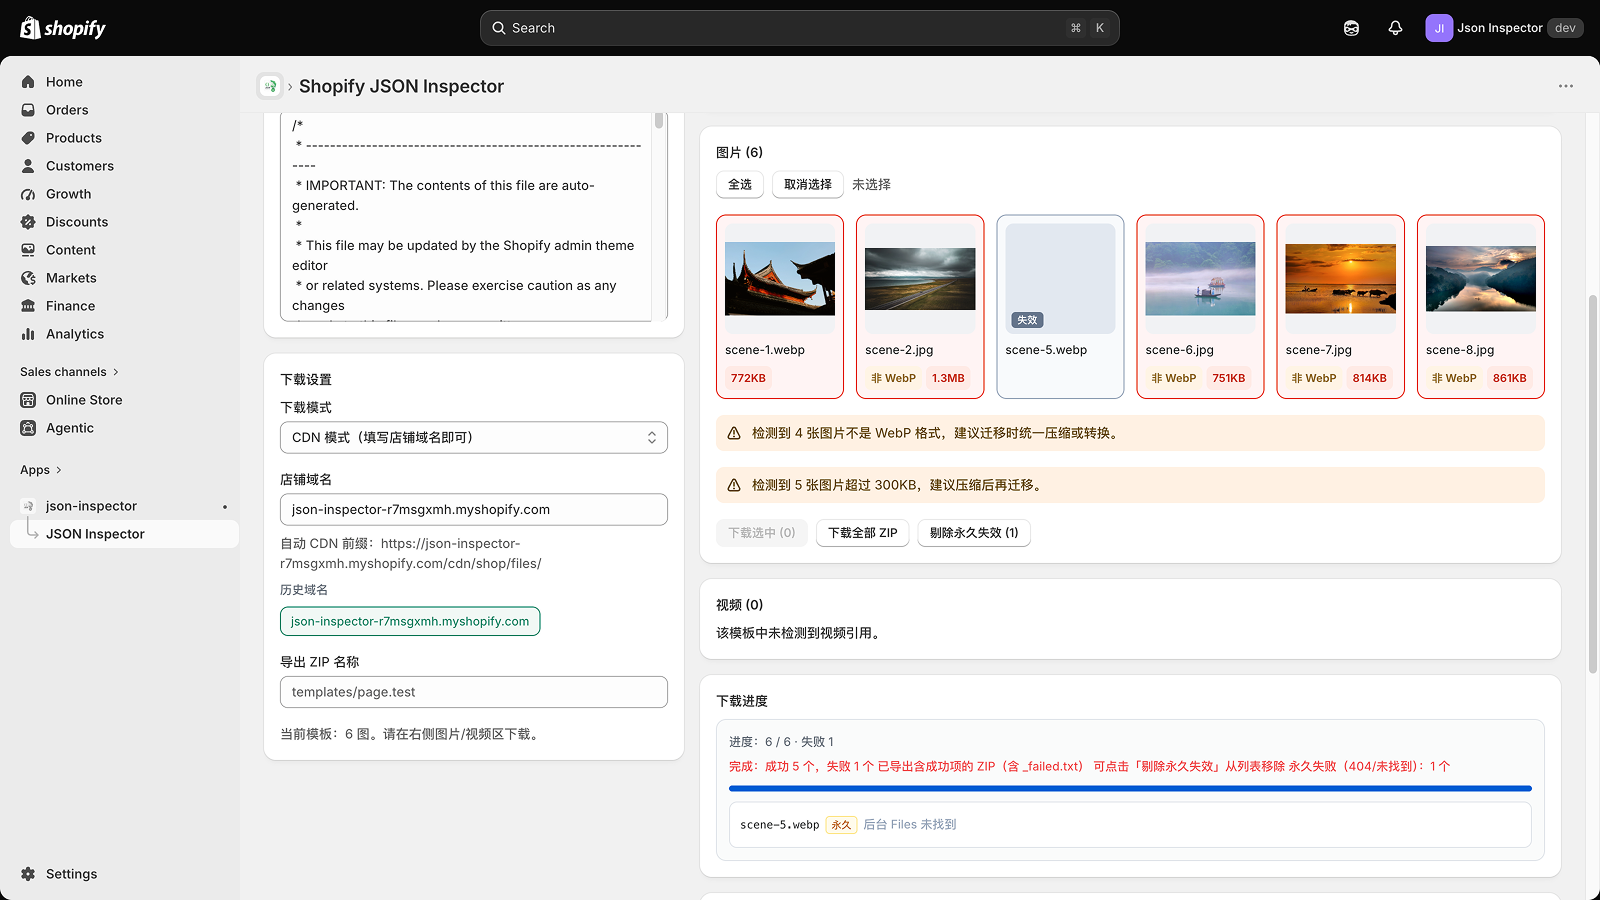The height and width of the screenshot is (900, 1600).
Task: Toggle selection of scene-6.jpg image
Action: [1200, 307]
